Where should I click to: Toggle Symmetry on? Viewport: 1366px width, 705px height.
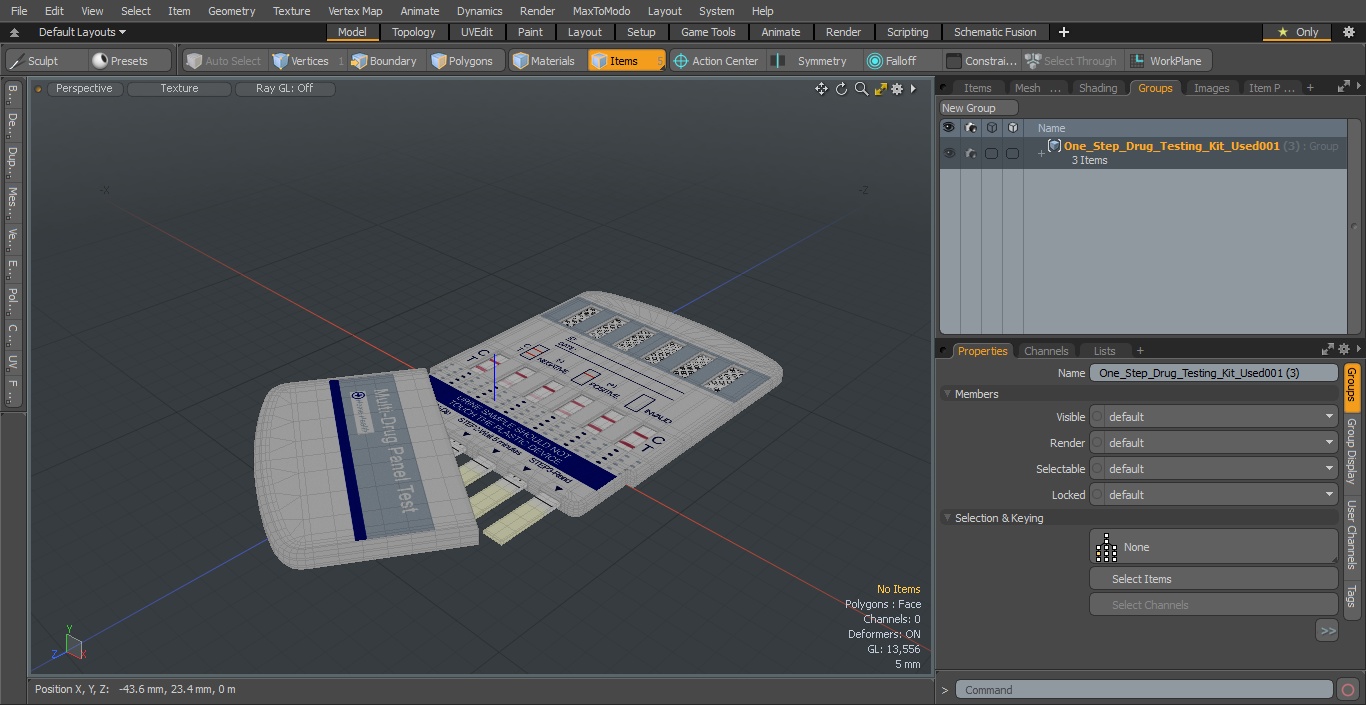click(812, 61)
